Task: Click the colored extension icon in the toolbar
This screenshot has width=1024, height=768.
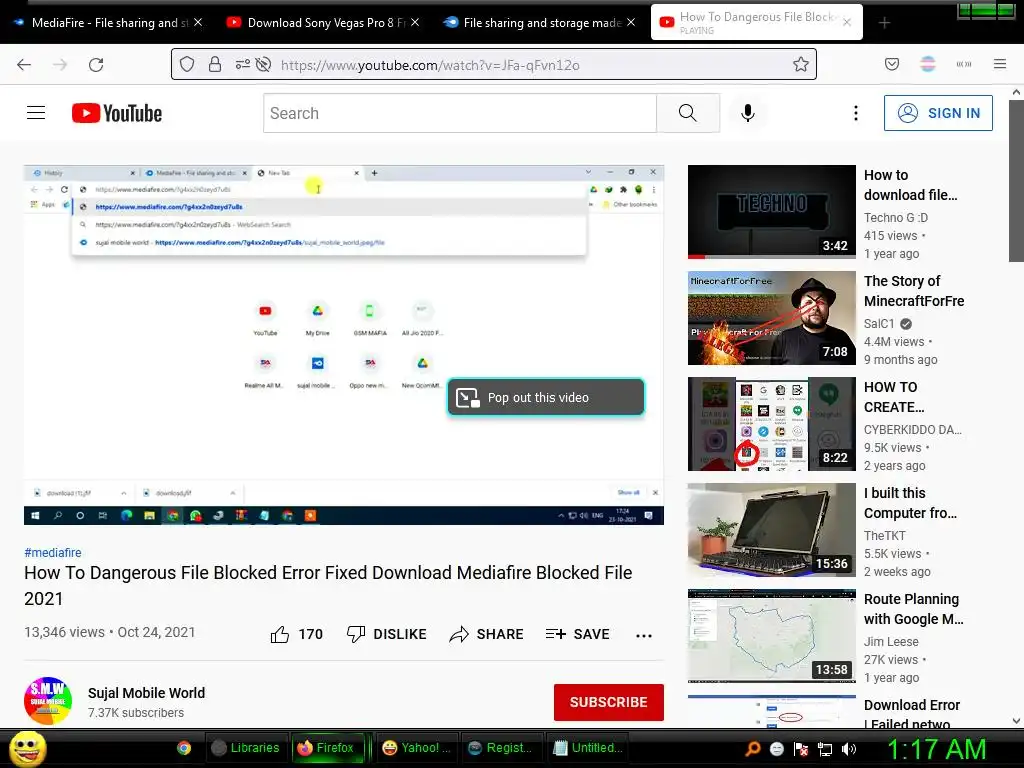Action: click(x=928, y=64)
